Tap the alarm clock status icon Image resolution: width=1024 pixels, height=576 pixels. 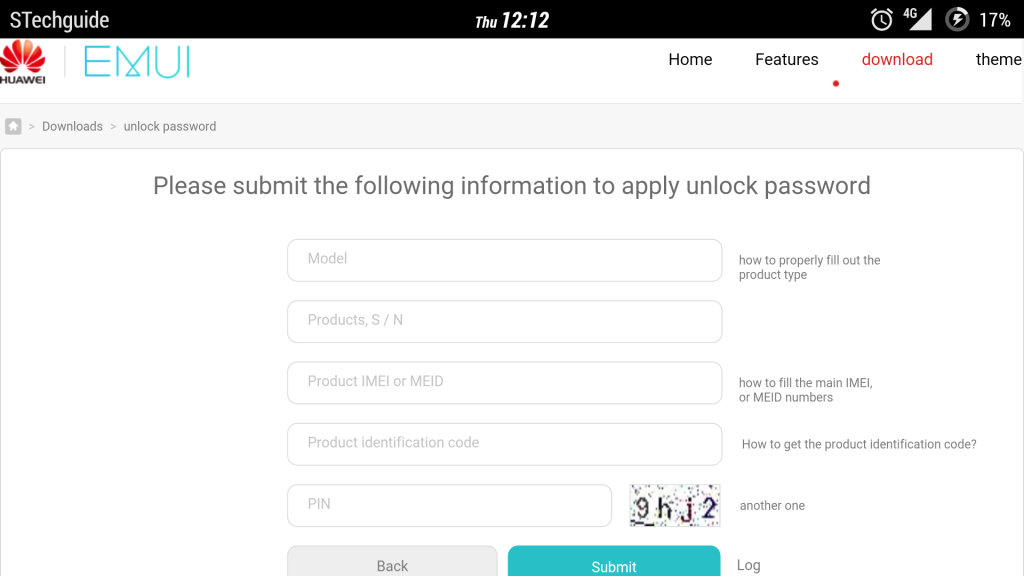coord(881,19)
